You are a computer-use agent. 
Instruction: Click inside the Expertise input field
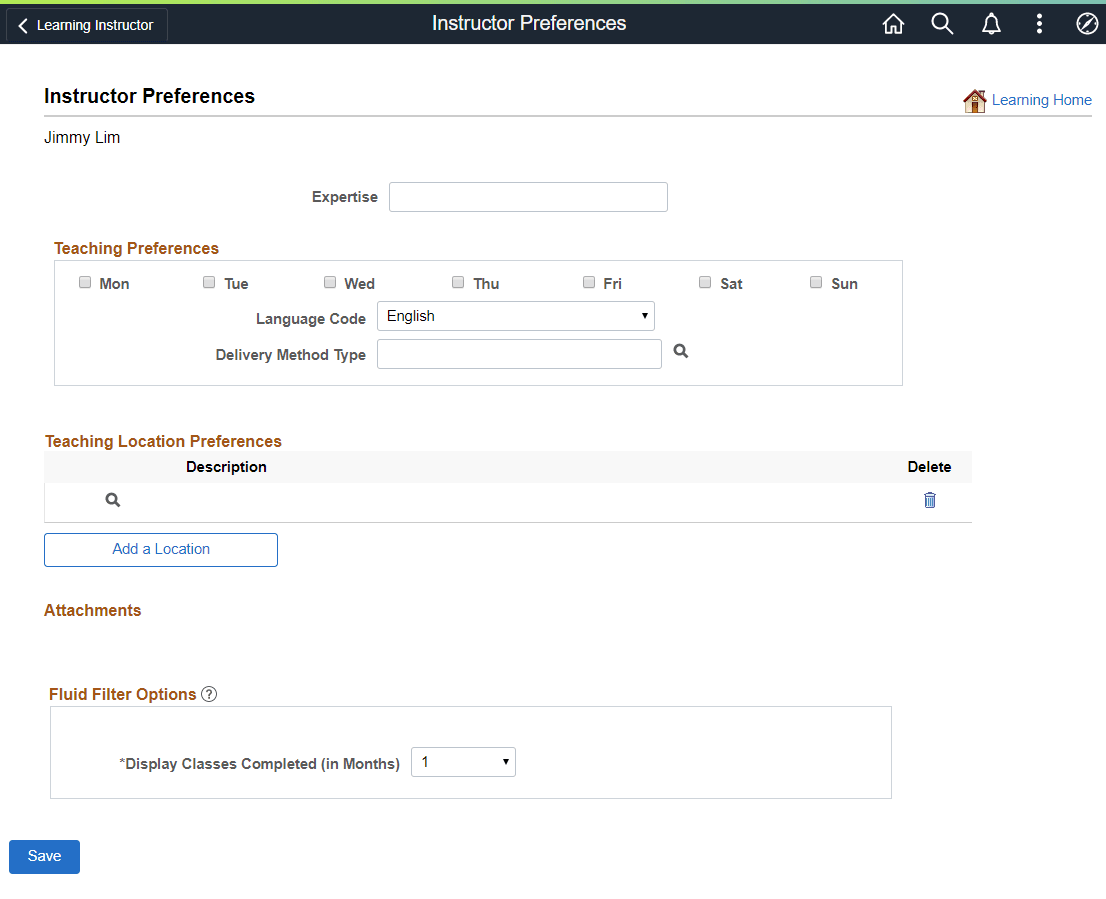528,196
